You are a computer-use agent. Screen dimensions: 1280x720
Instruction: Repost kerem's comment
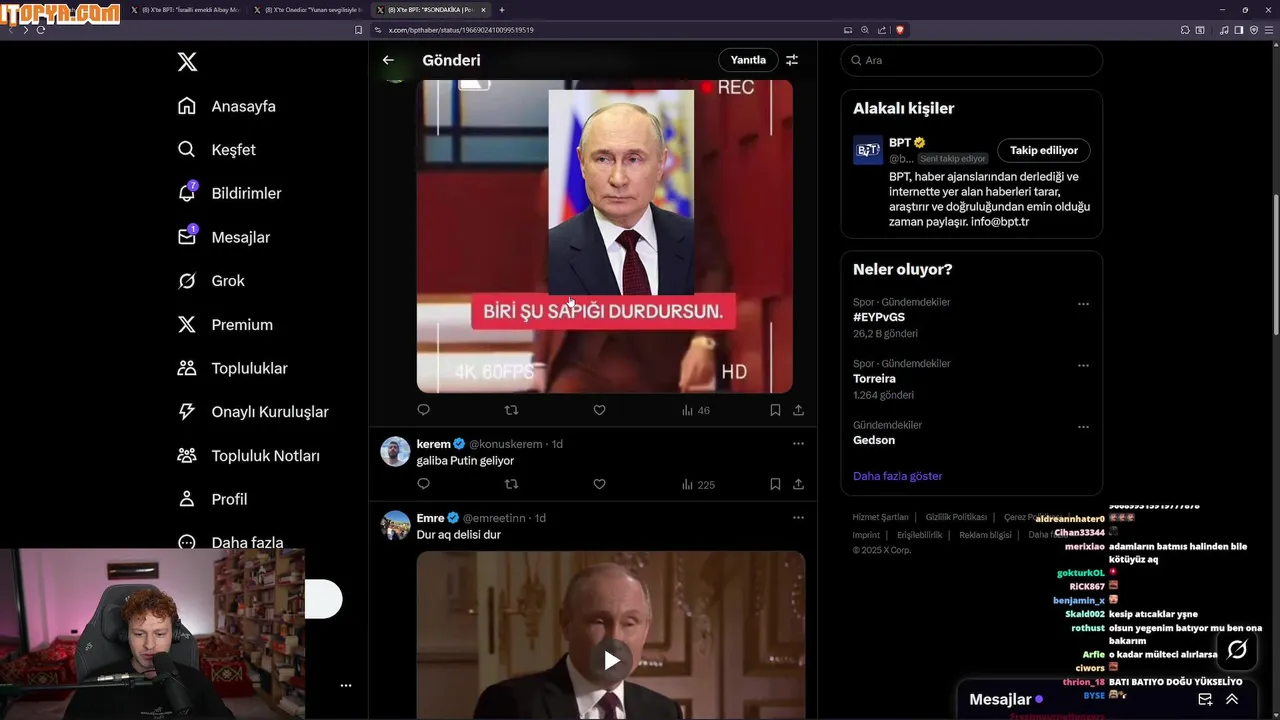point(511,484)
